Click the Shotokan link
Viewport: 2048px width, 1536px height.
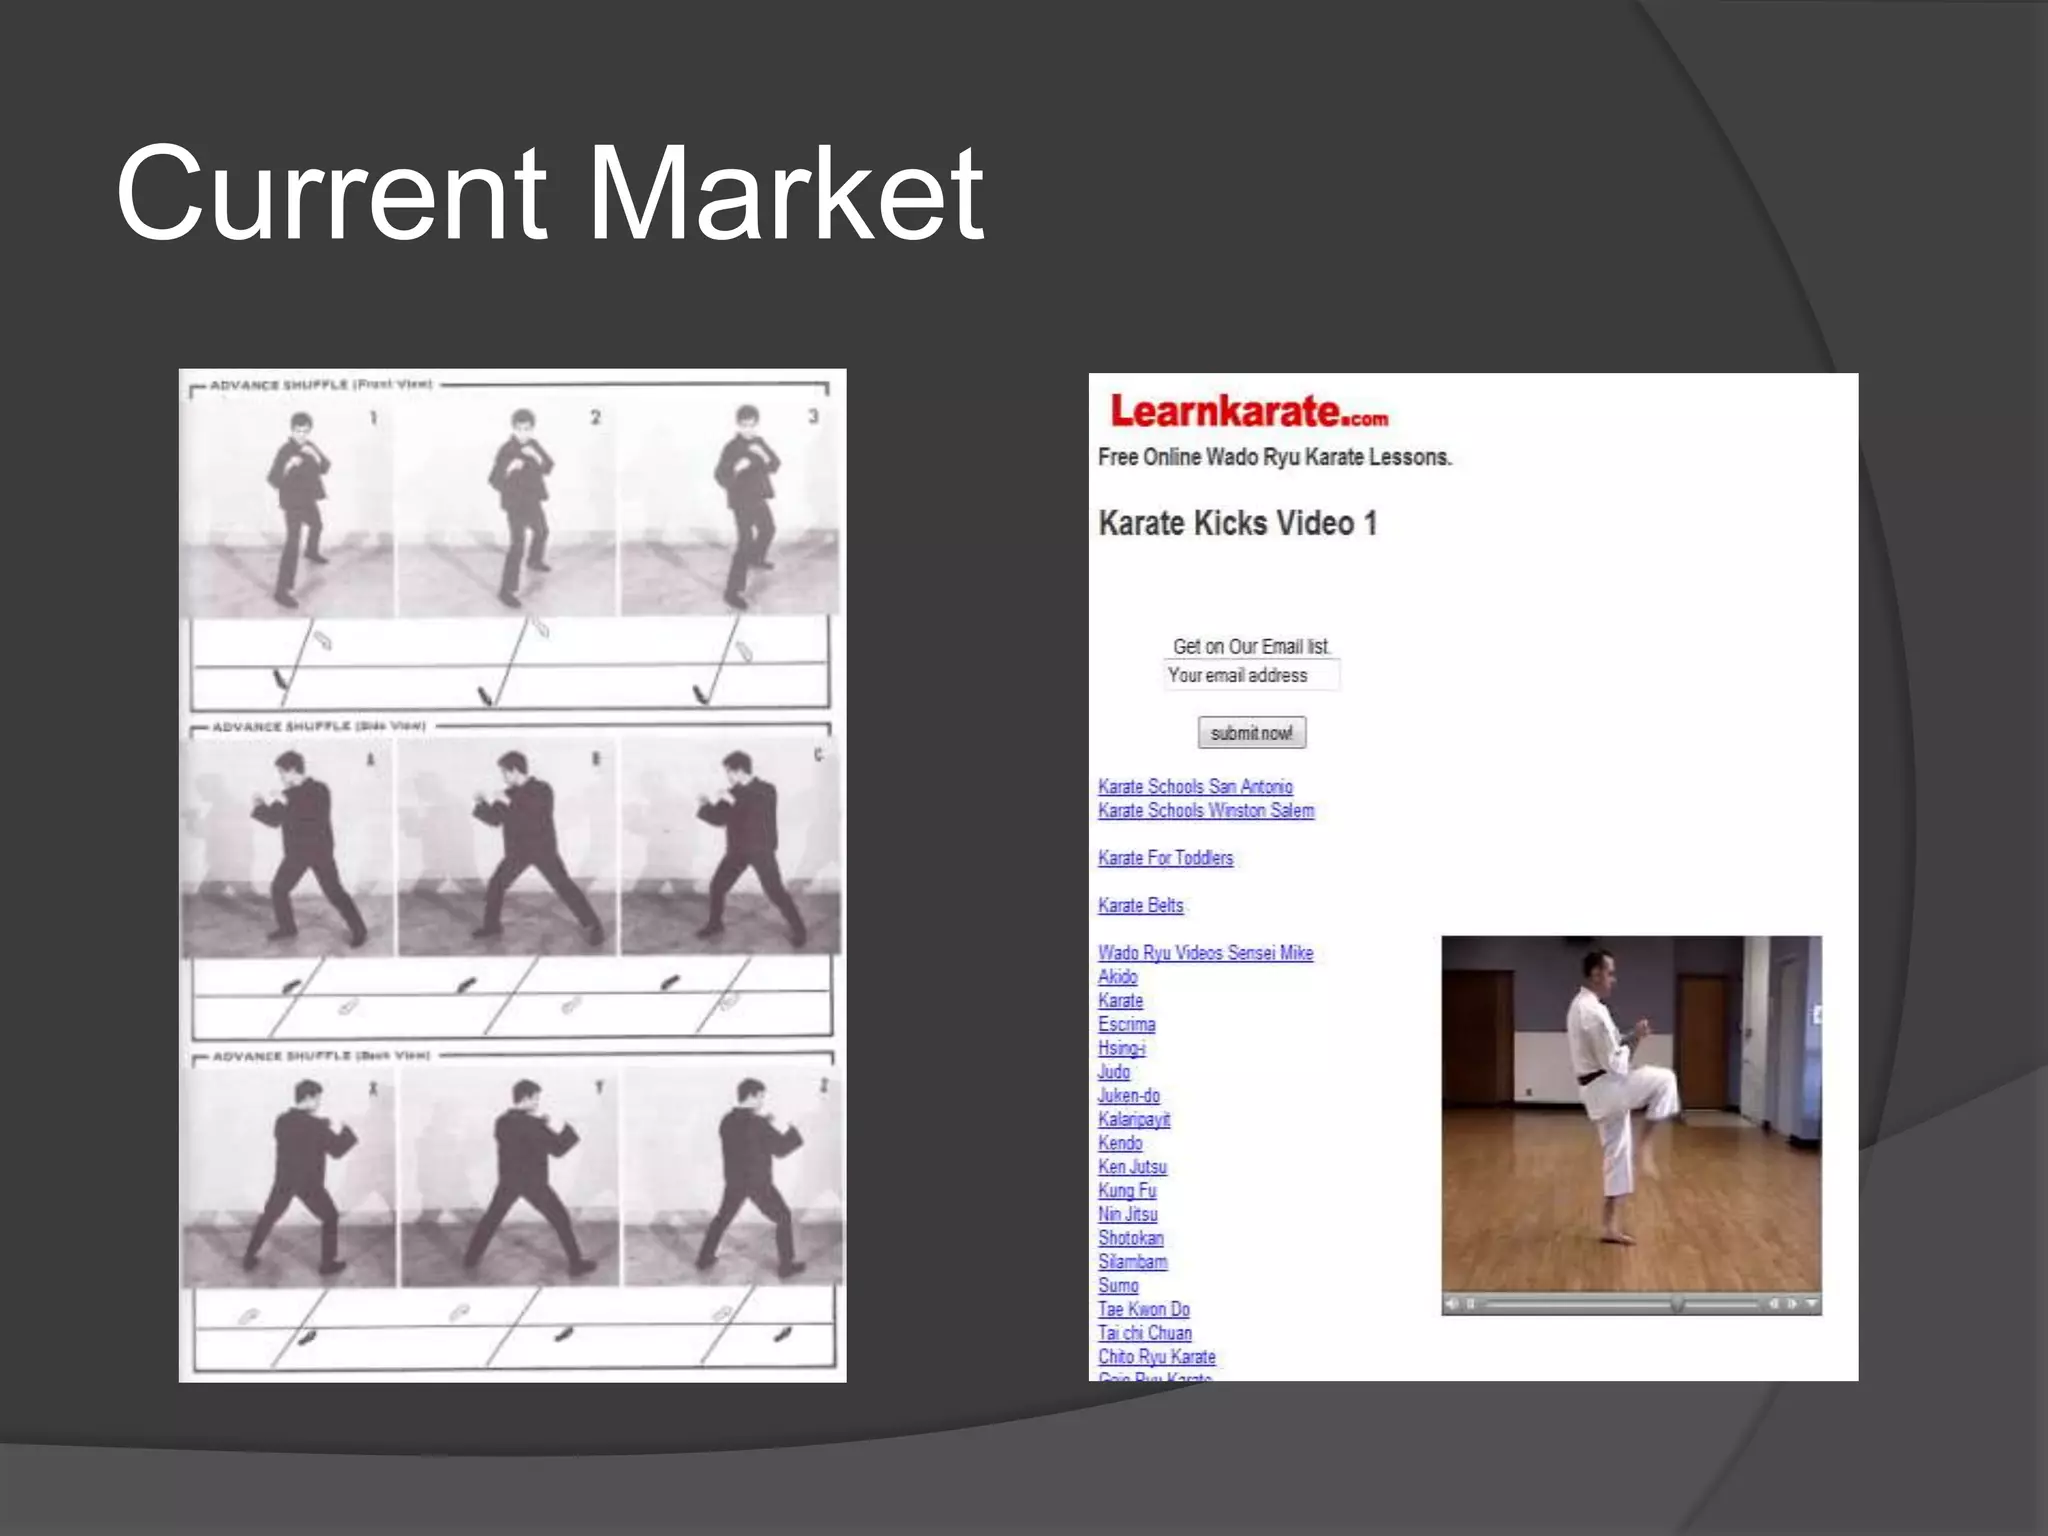1131,1238
